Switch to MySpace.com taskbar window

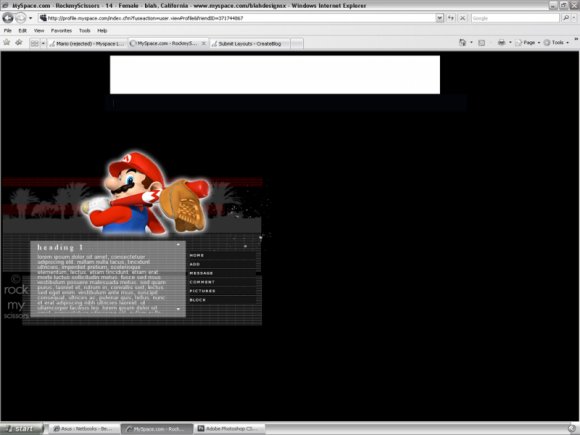[x=156, y=429]
